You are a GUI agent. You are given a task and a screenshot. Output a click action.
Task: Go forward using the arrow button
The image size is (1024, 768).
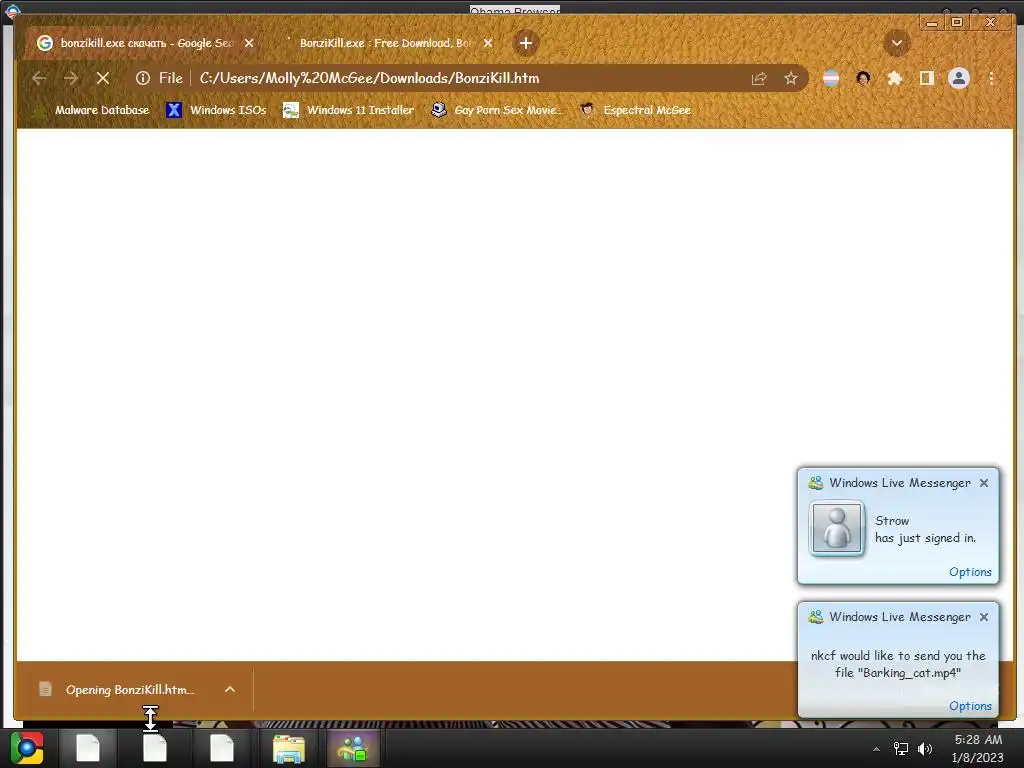[71, 78]
